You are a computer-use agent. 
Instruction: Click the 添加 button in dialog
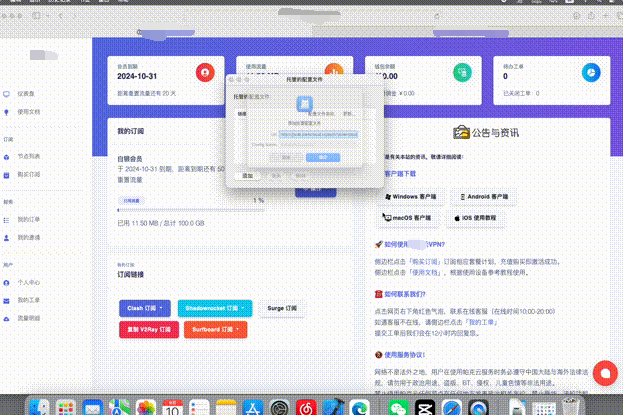click(247, 174)
